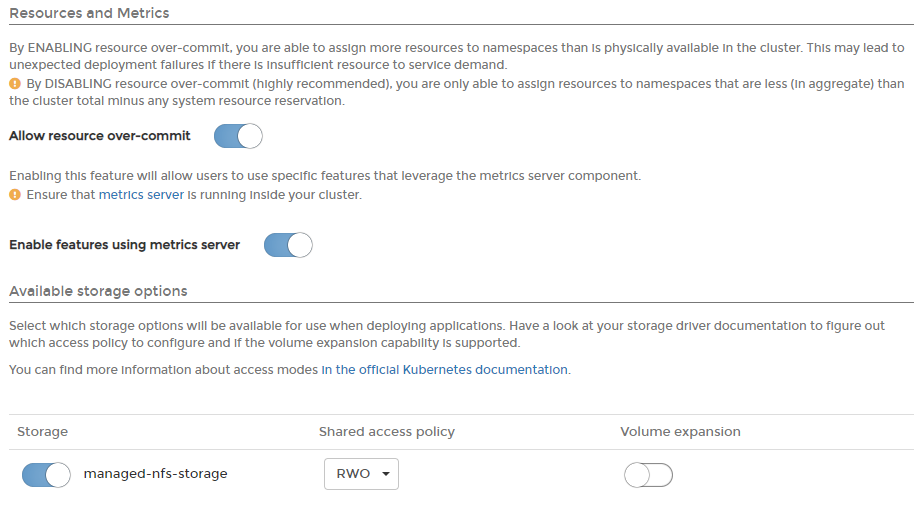Screen dimensions: 921x519
Task: Disable the Allow resource over-commit switch
Action: tap(238, 136)
